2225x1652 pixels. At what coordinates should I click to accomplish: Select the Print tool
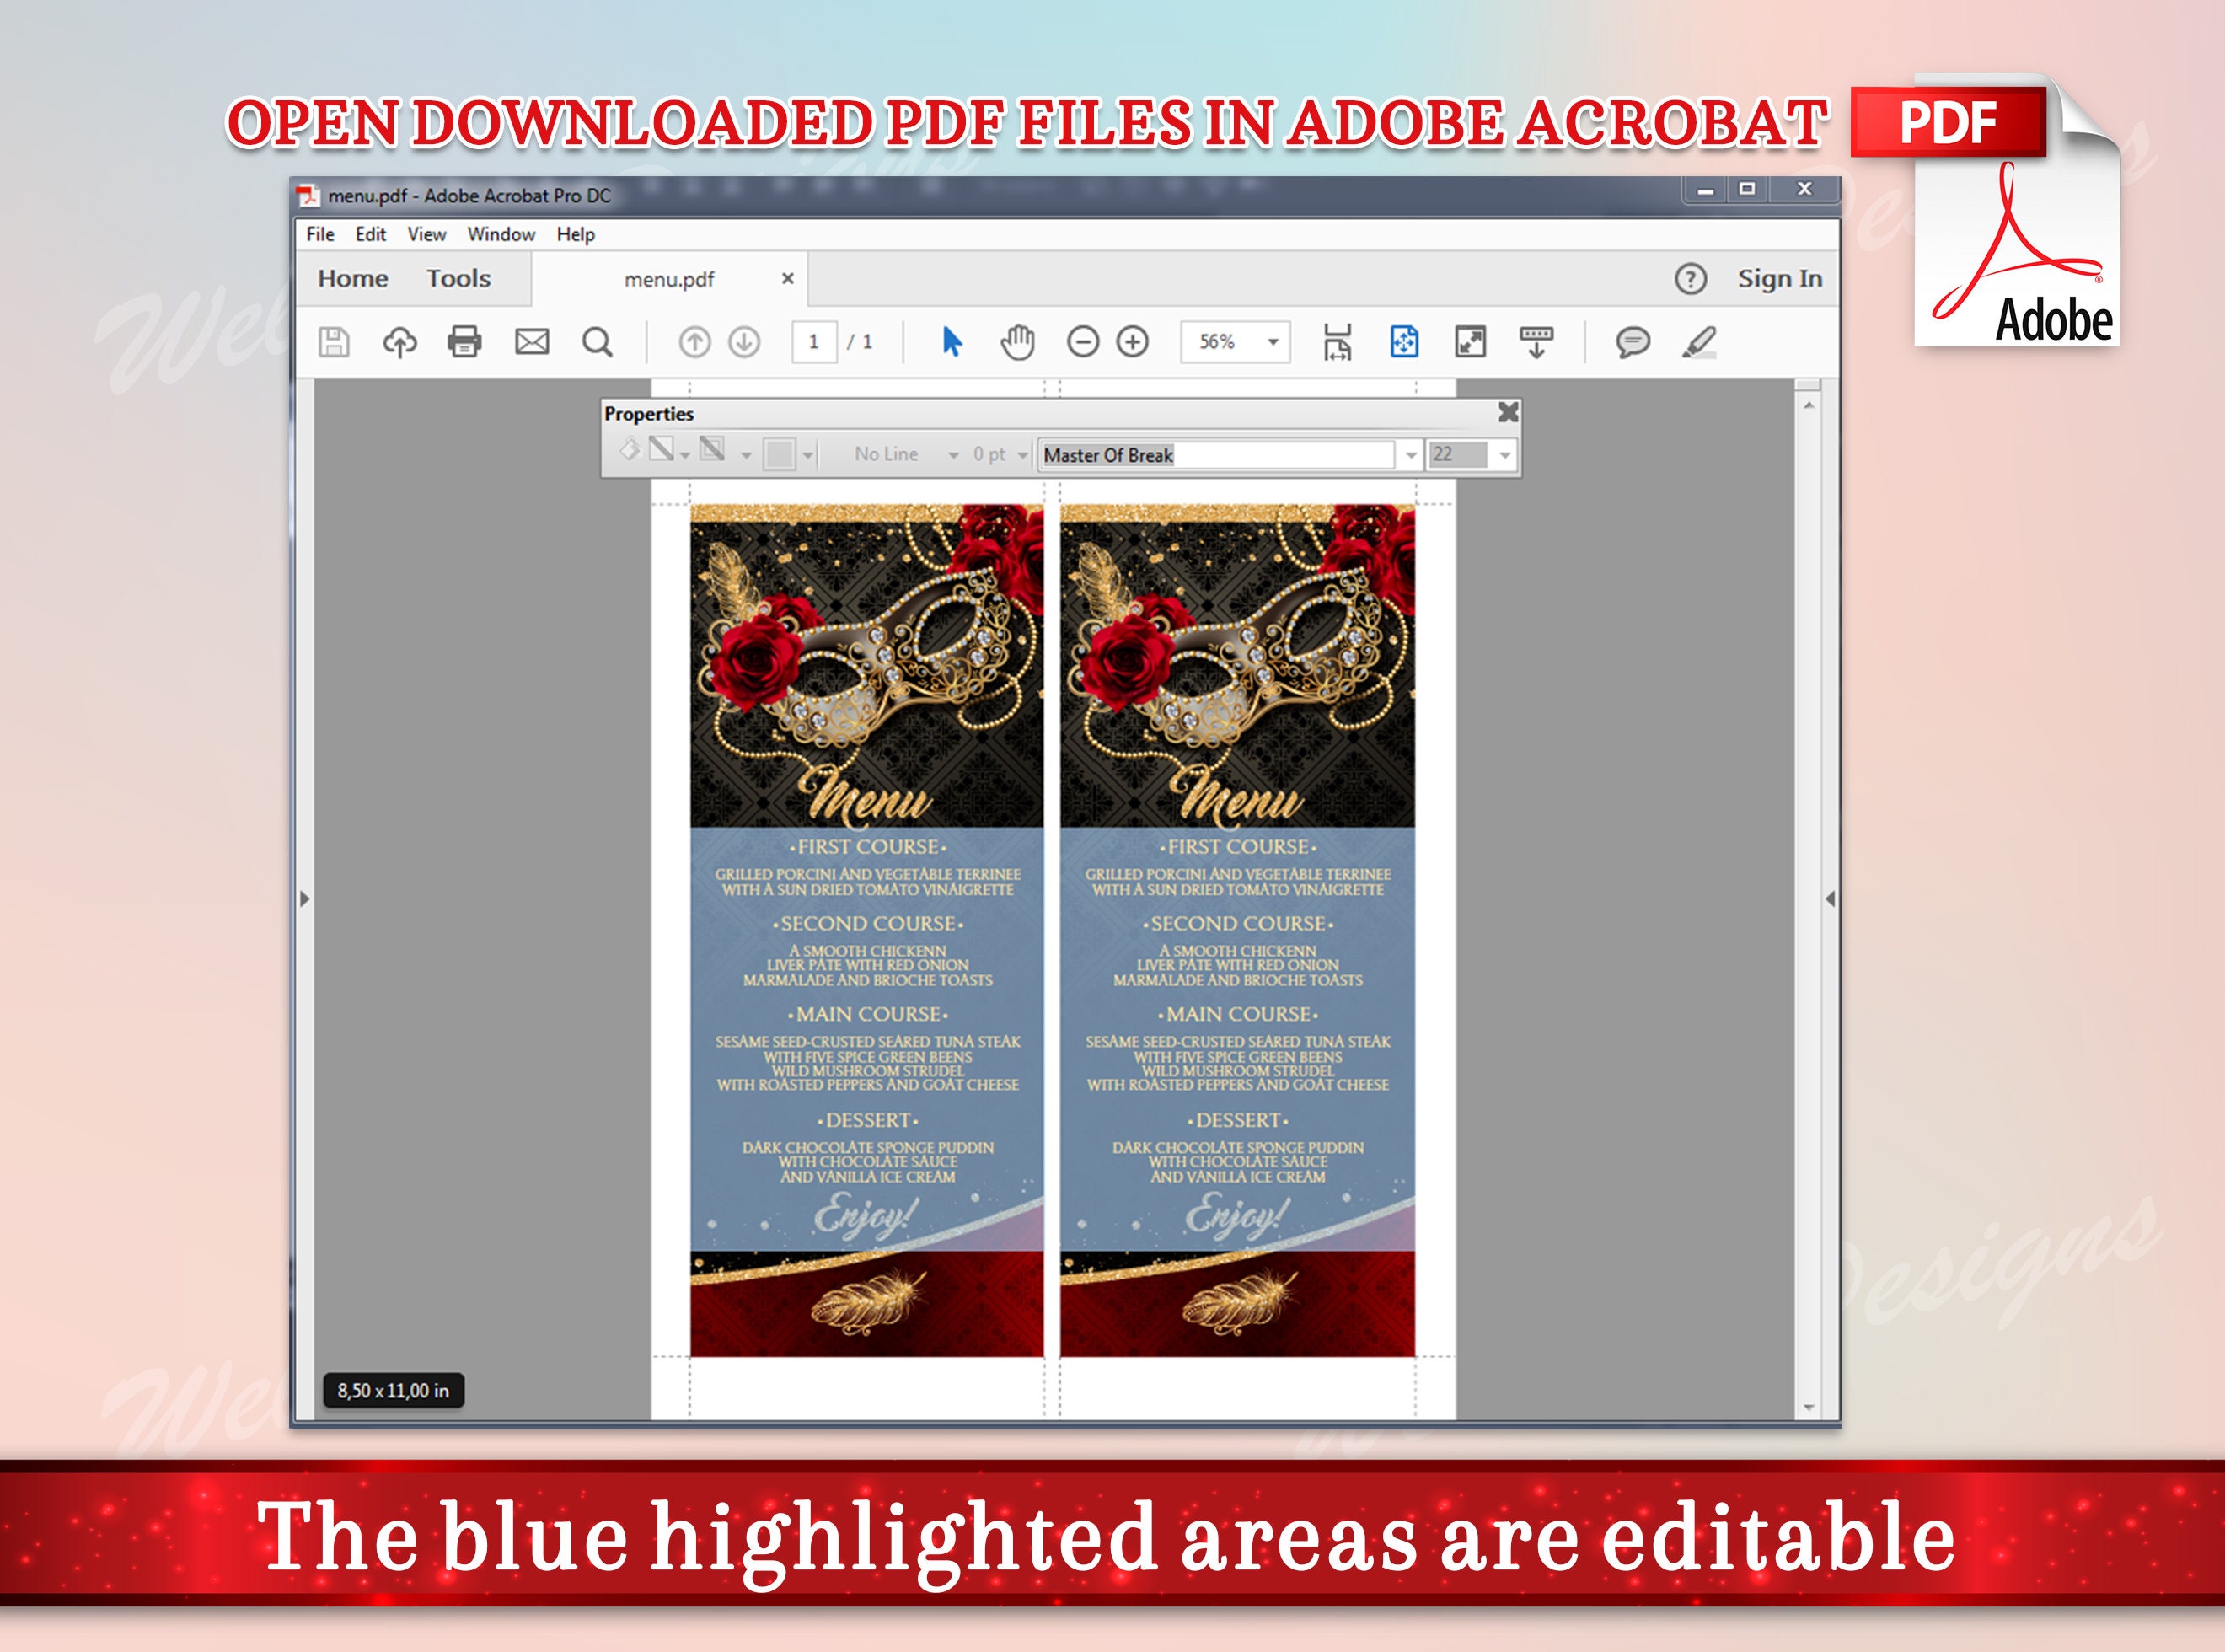[x=464, y=342]
